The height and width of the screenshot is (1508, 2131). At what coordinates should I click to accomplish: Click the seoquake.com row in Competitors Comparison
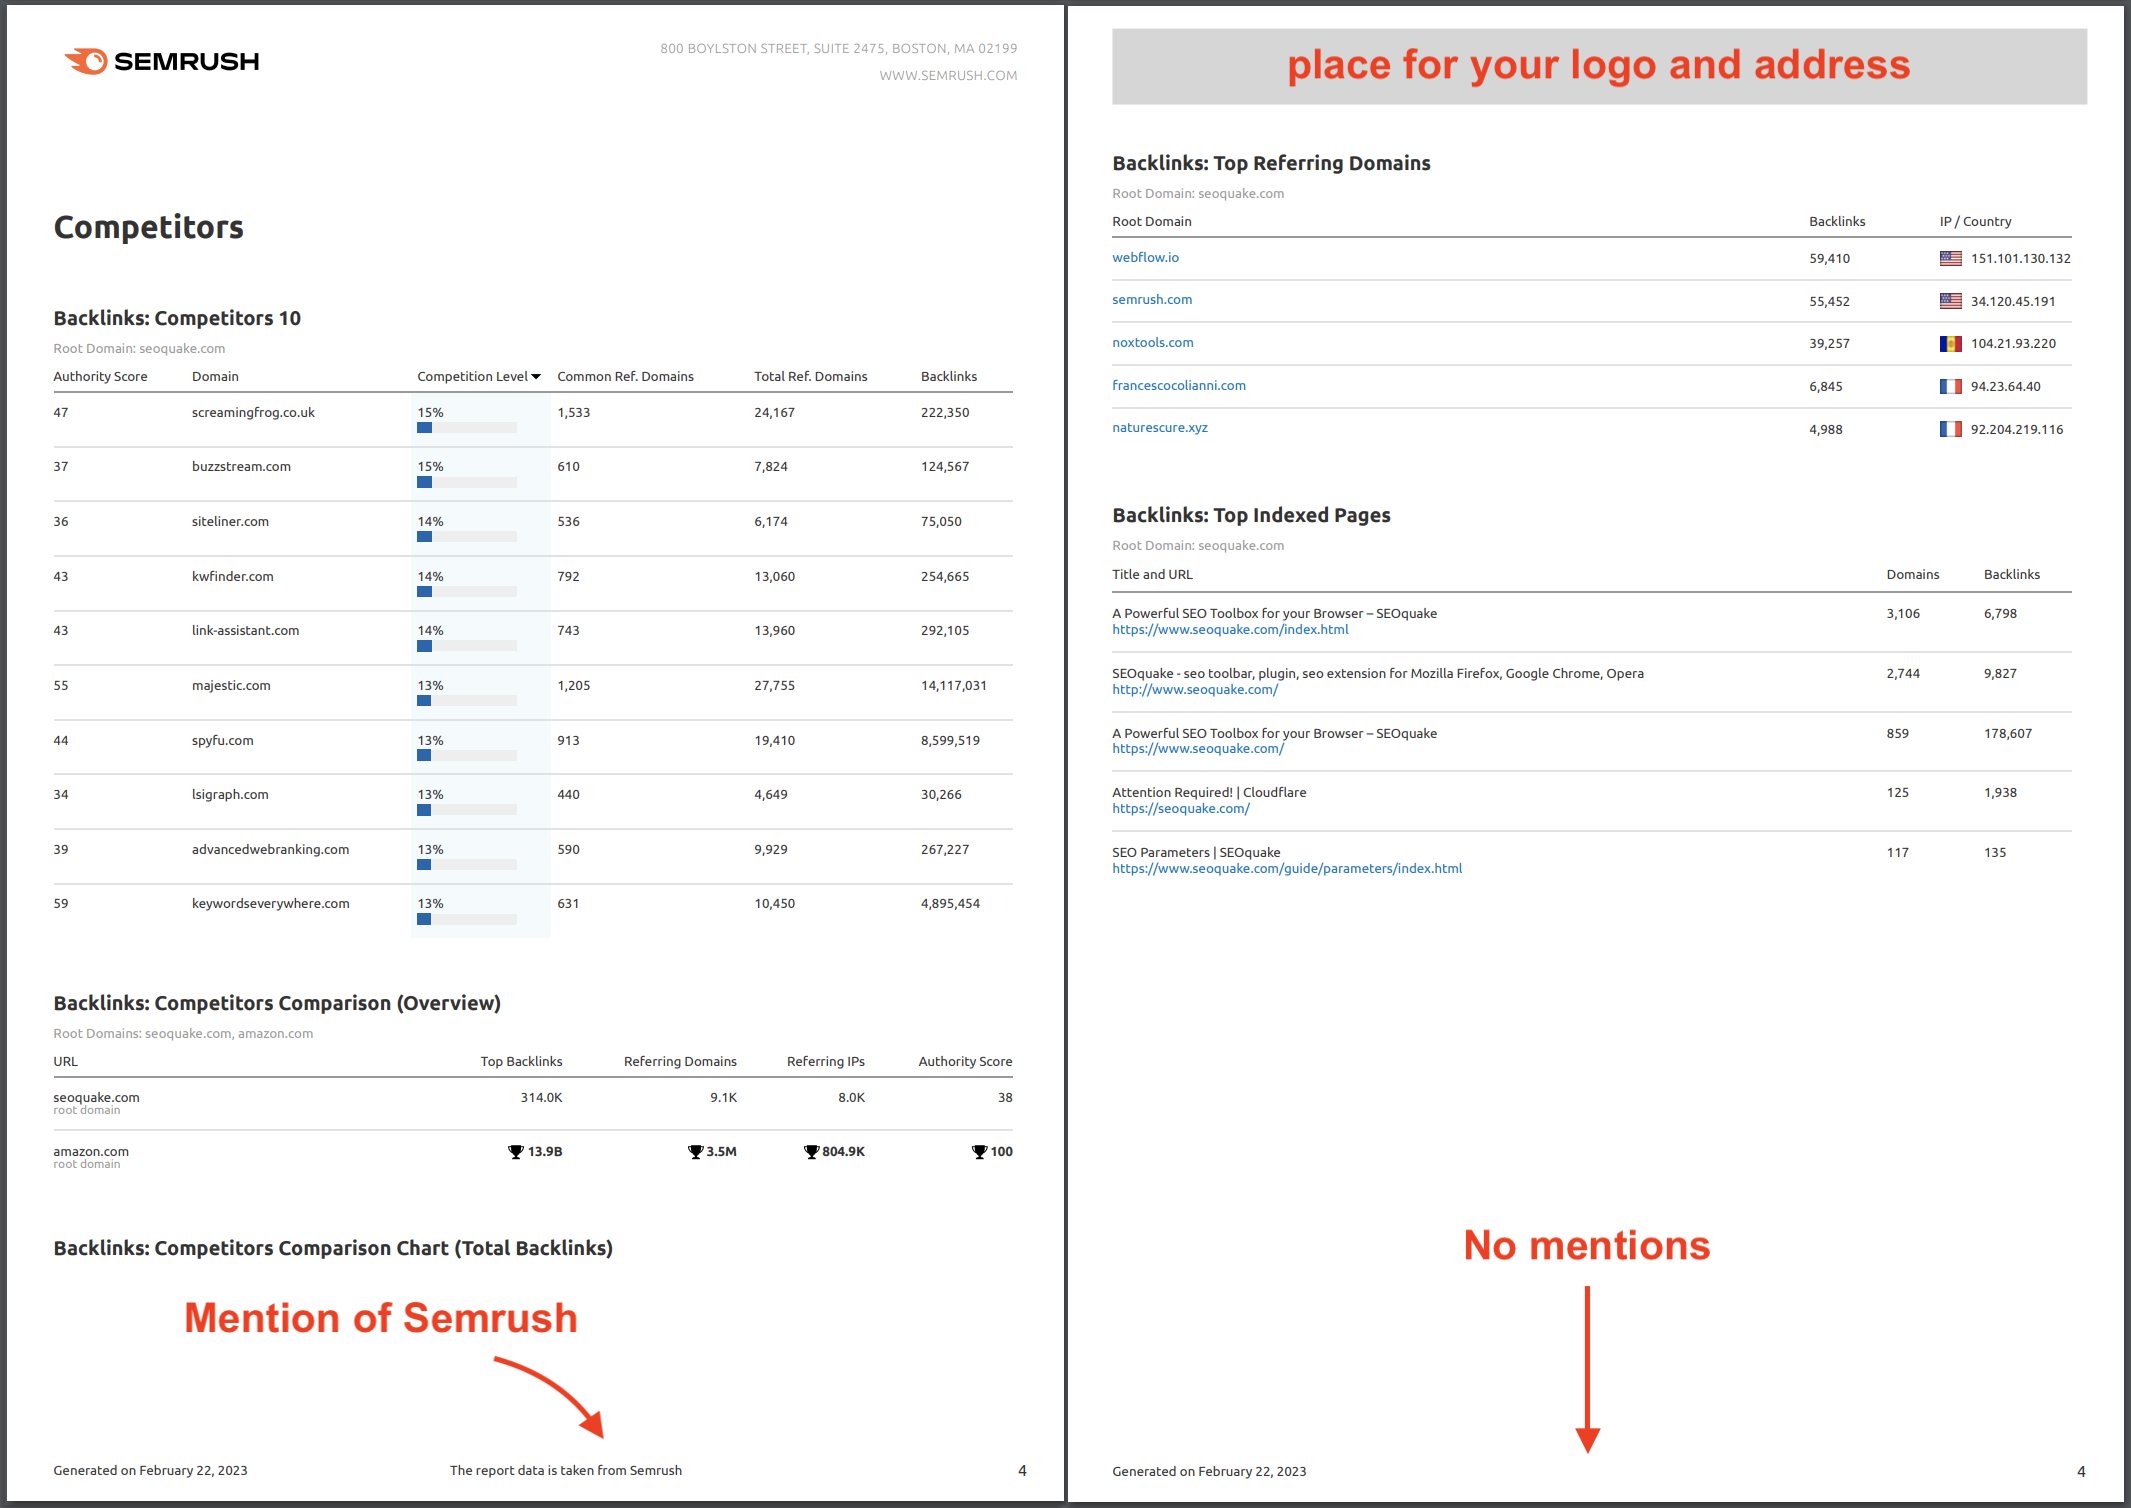pyautogui.click(x=533, y=1103)
